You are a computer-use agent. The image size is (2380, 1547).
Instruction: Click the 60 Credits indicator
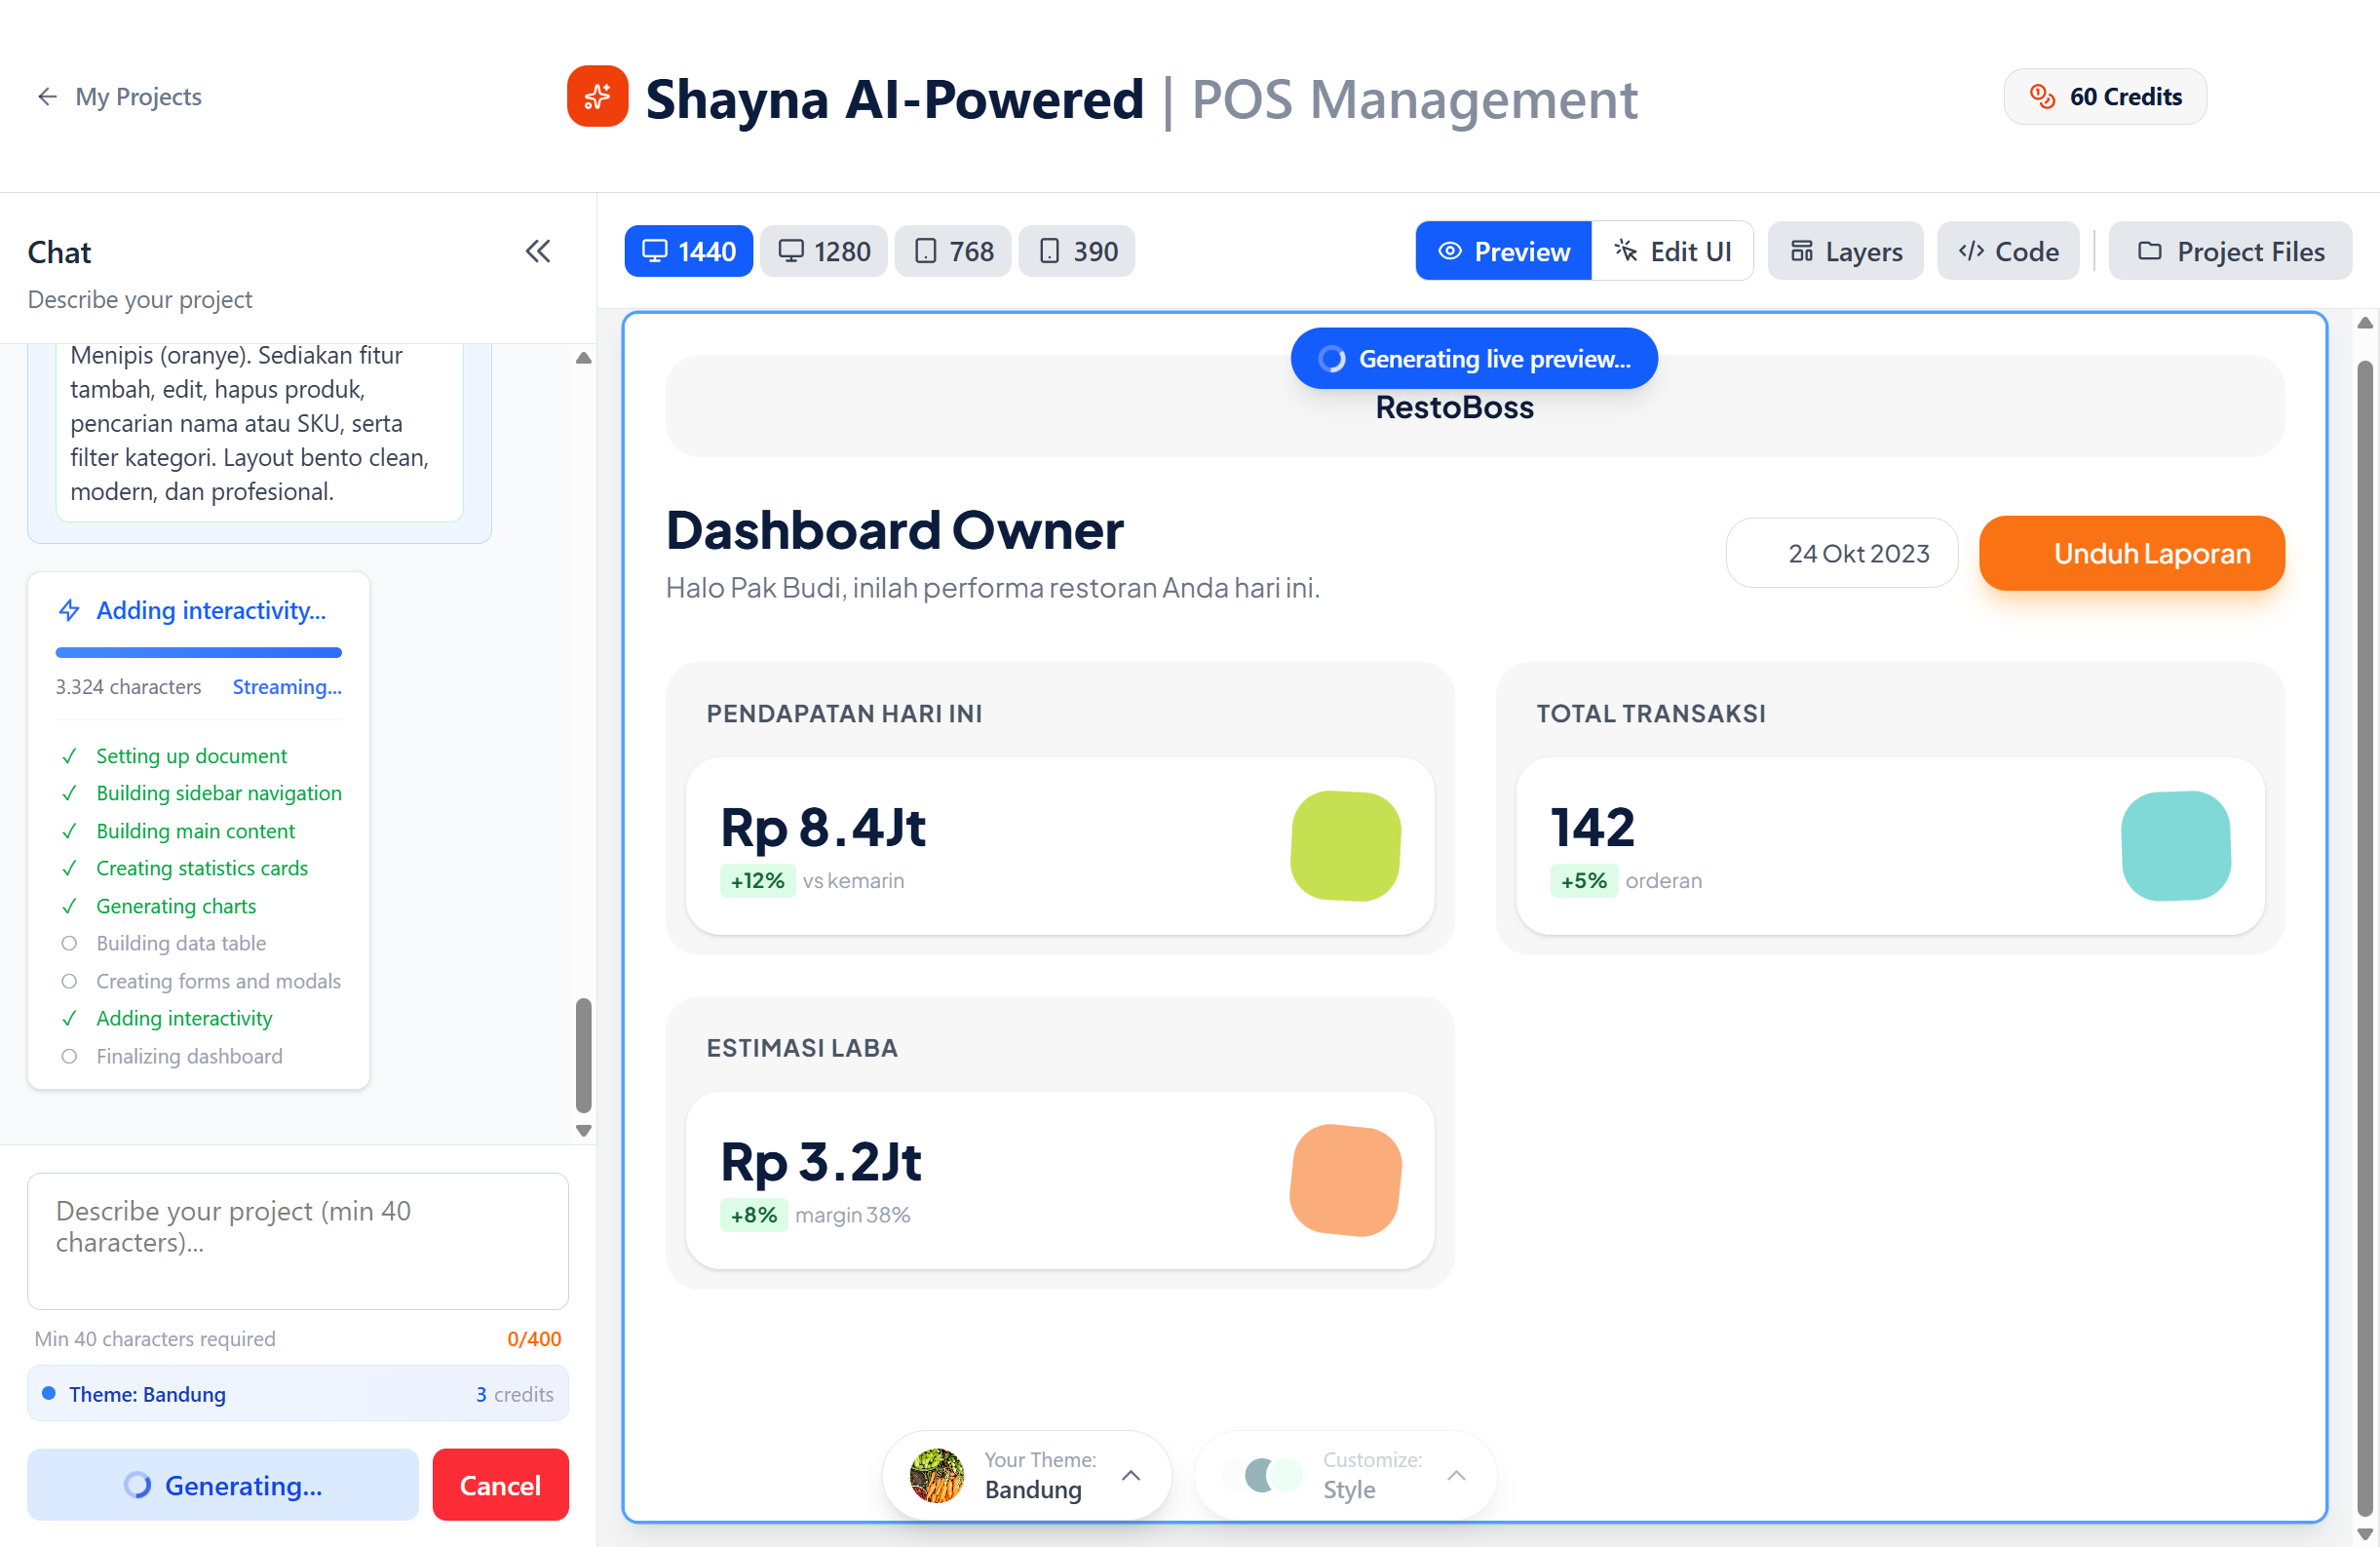coord(2104,96)
